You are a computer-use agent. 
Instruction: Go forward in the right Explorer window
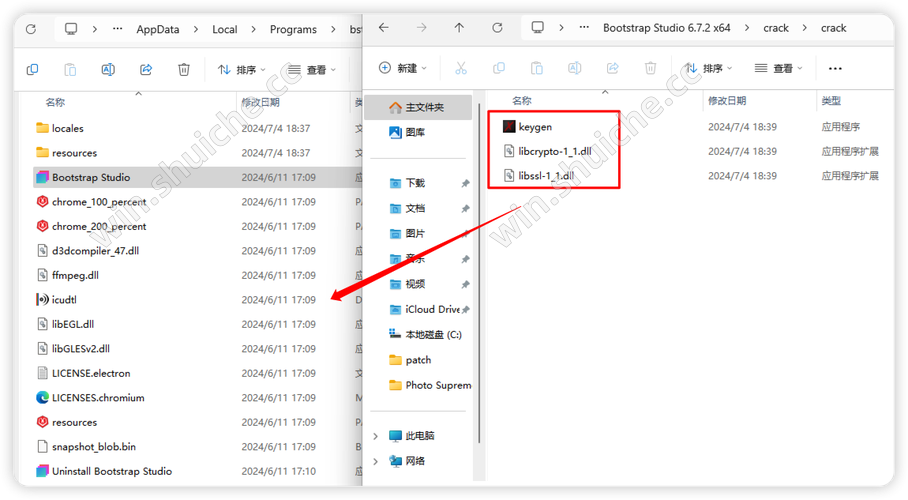click(422, 27)
